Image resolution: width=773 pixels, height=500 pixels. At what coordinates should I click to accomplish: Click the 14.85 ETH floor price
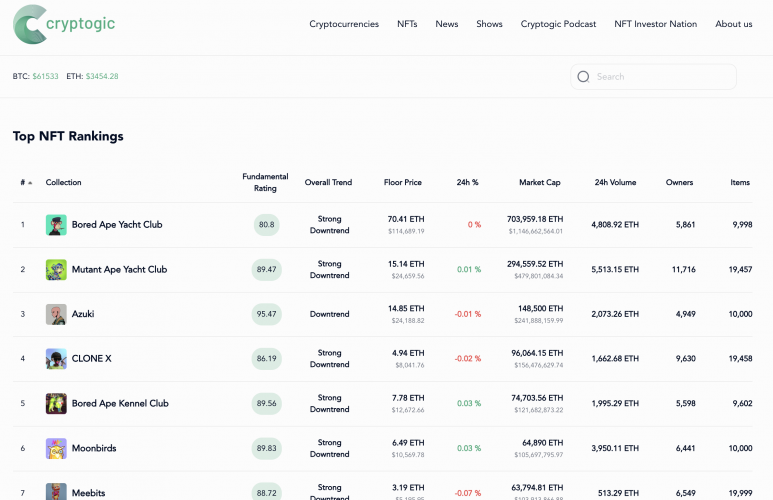[x=406, y=309]
